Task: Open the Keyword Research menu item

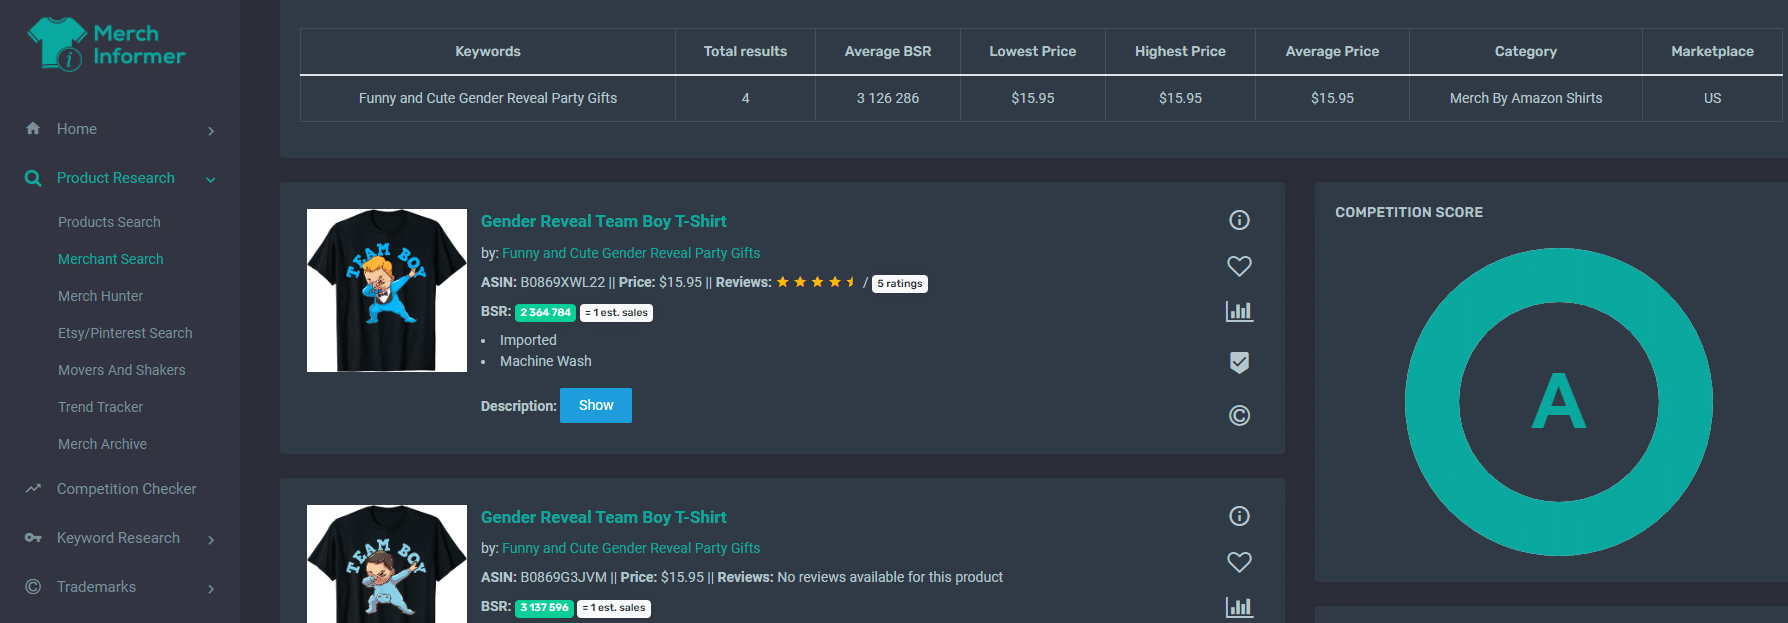Action: tap(119, 538)
